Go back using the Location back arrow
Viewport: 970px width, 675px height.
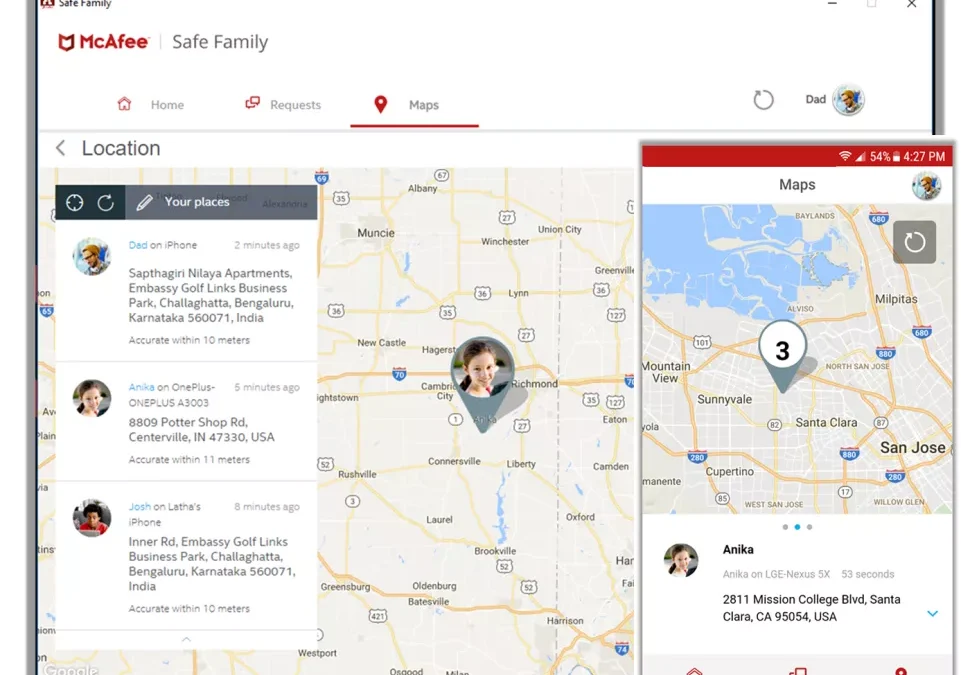[61, 148]
